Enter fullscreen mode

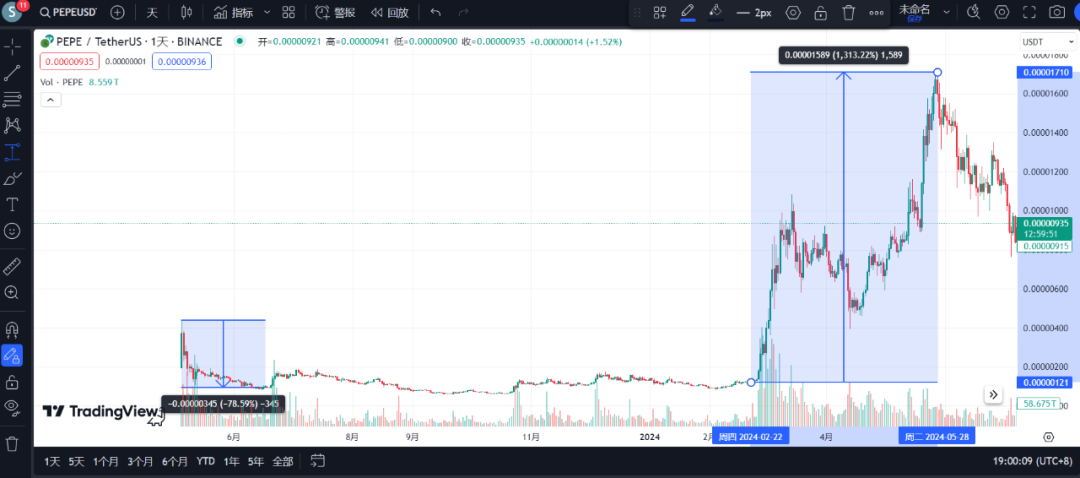pyautogui.click(x=1029, y=12)
